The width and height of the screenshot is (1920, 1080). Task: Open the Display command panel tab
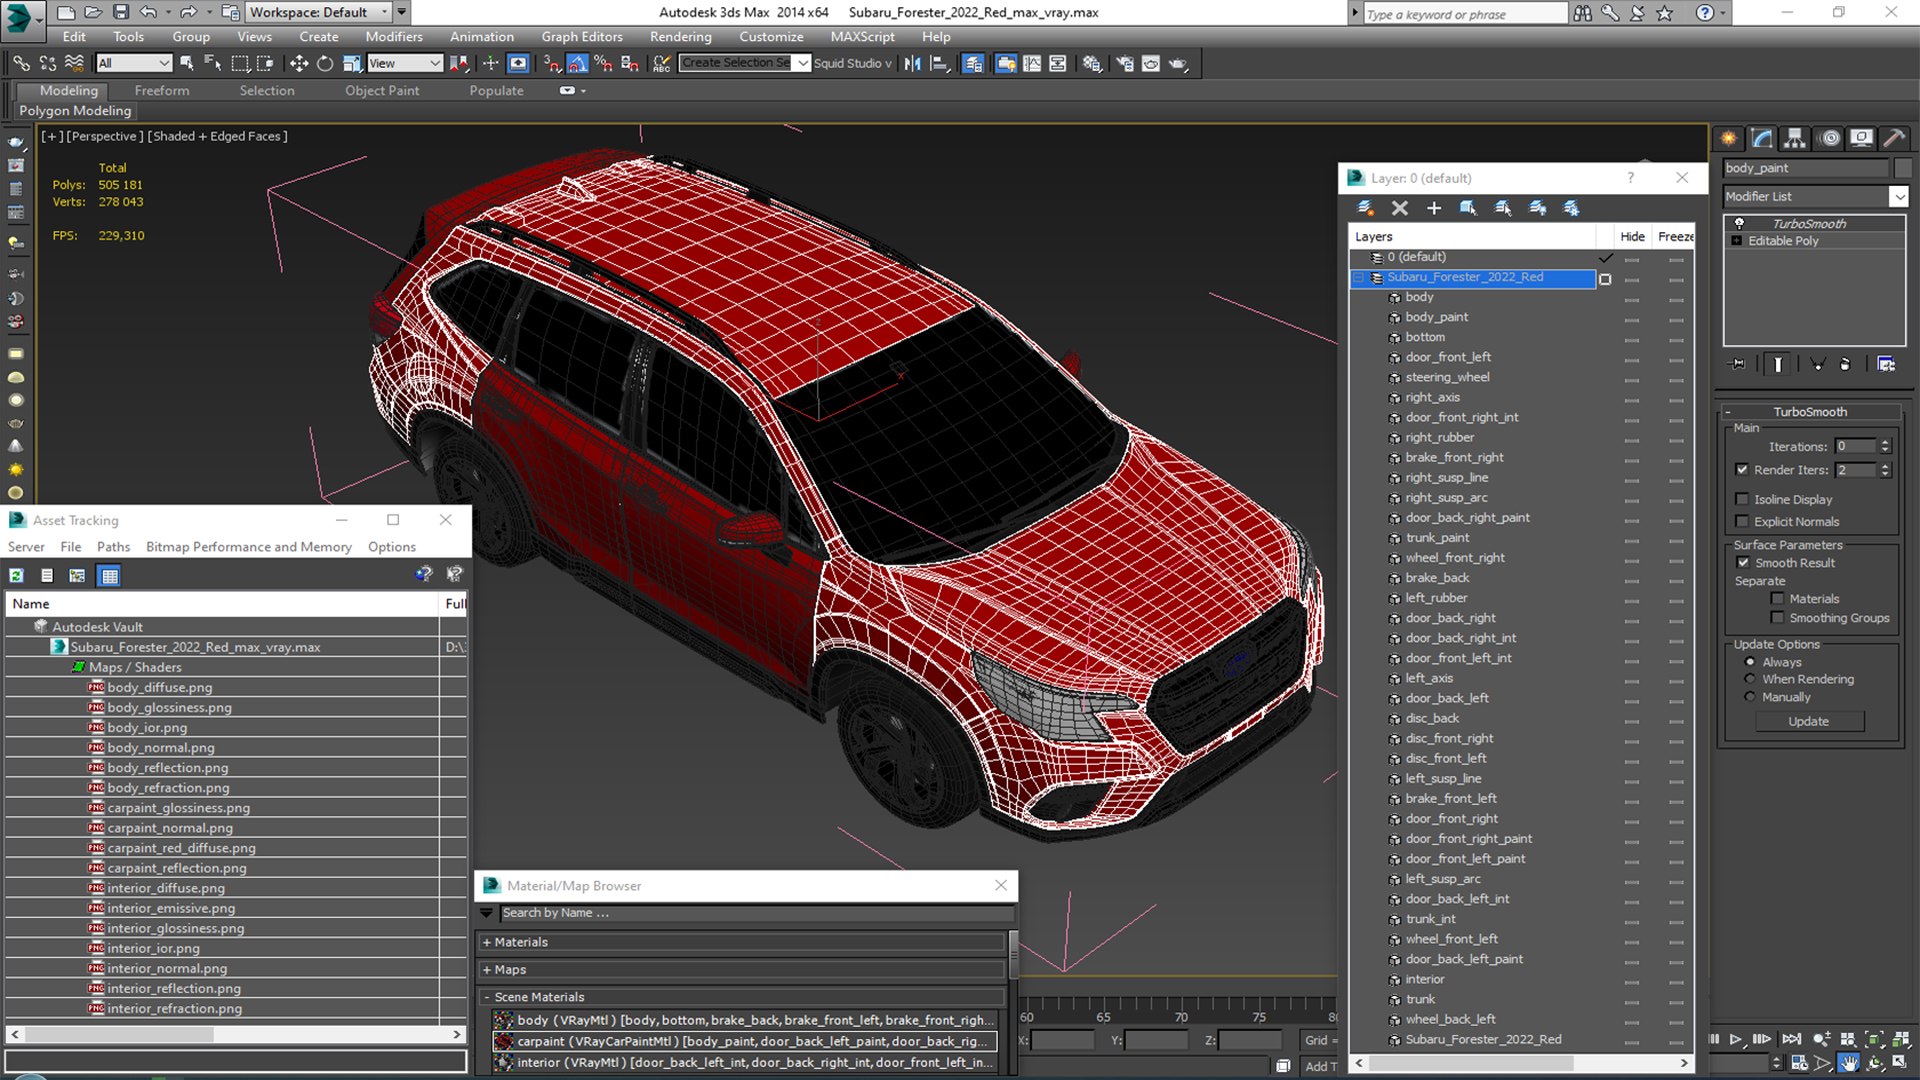click(1861, 138)
